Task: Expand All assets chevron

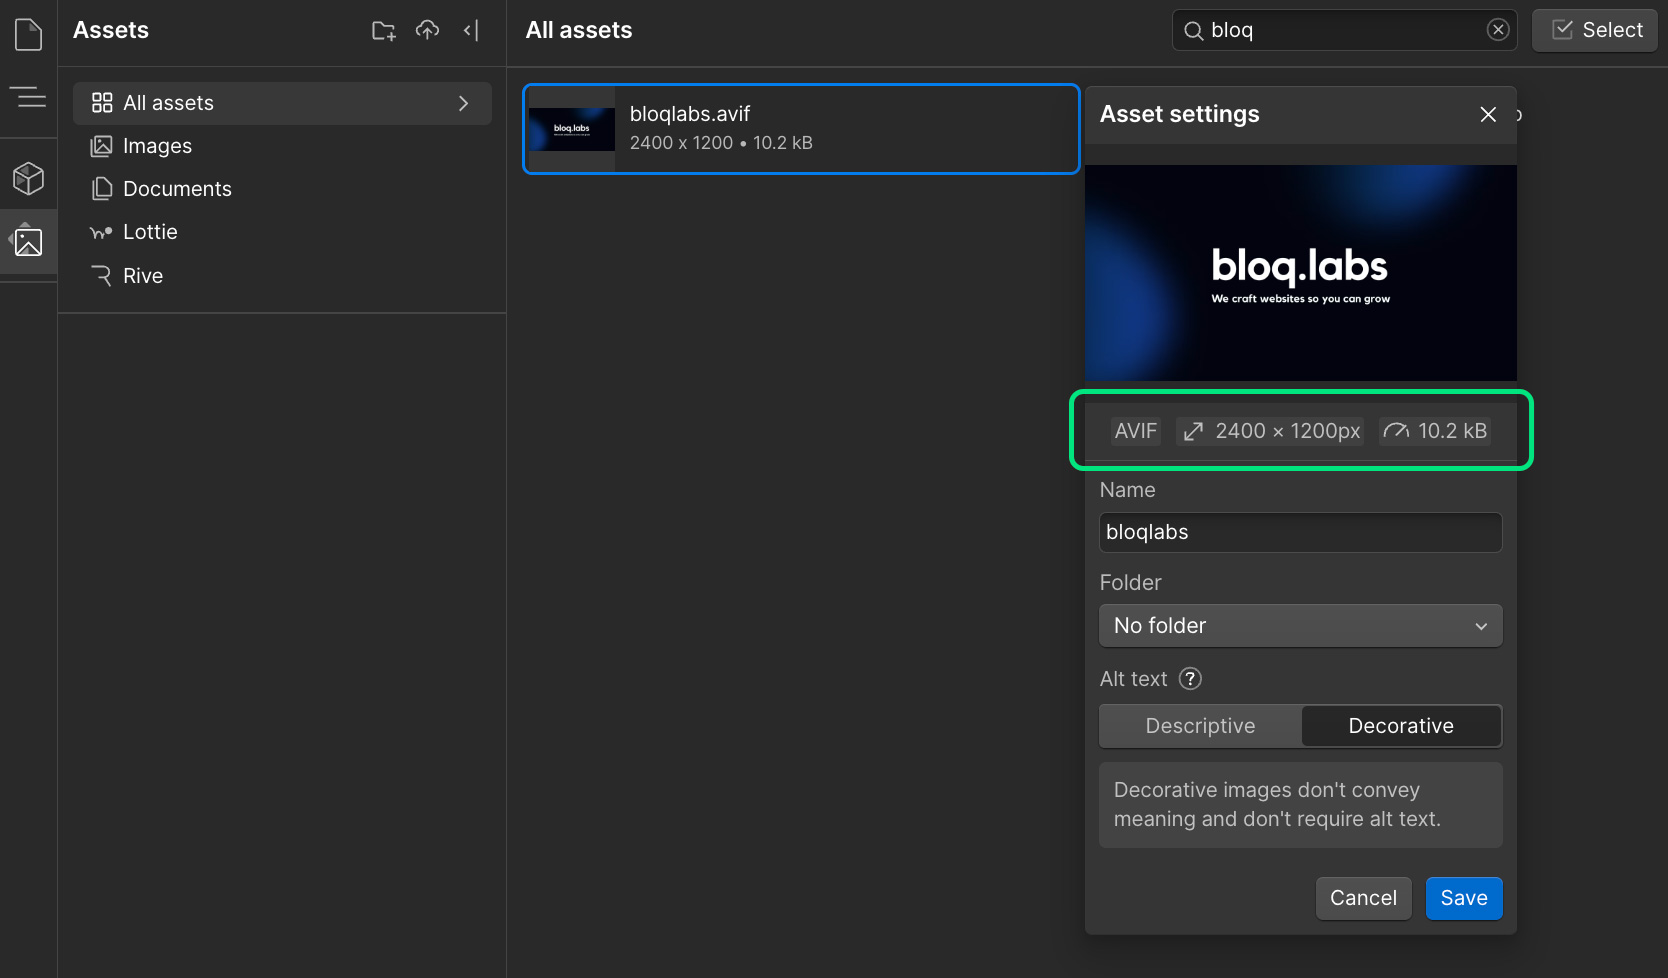Action: 463,103
